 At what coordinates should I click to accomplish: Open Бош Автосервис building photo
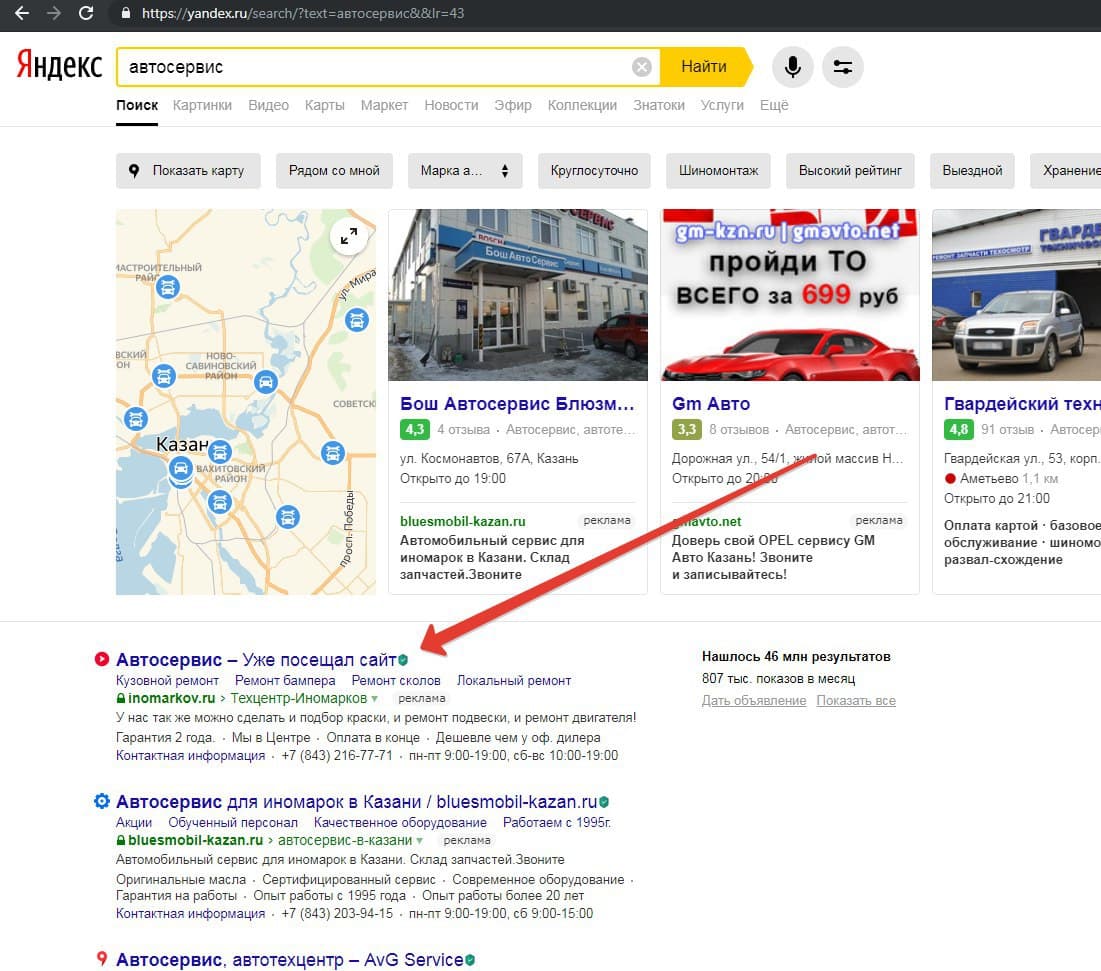pyautogui.click(x=517, y=295)
